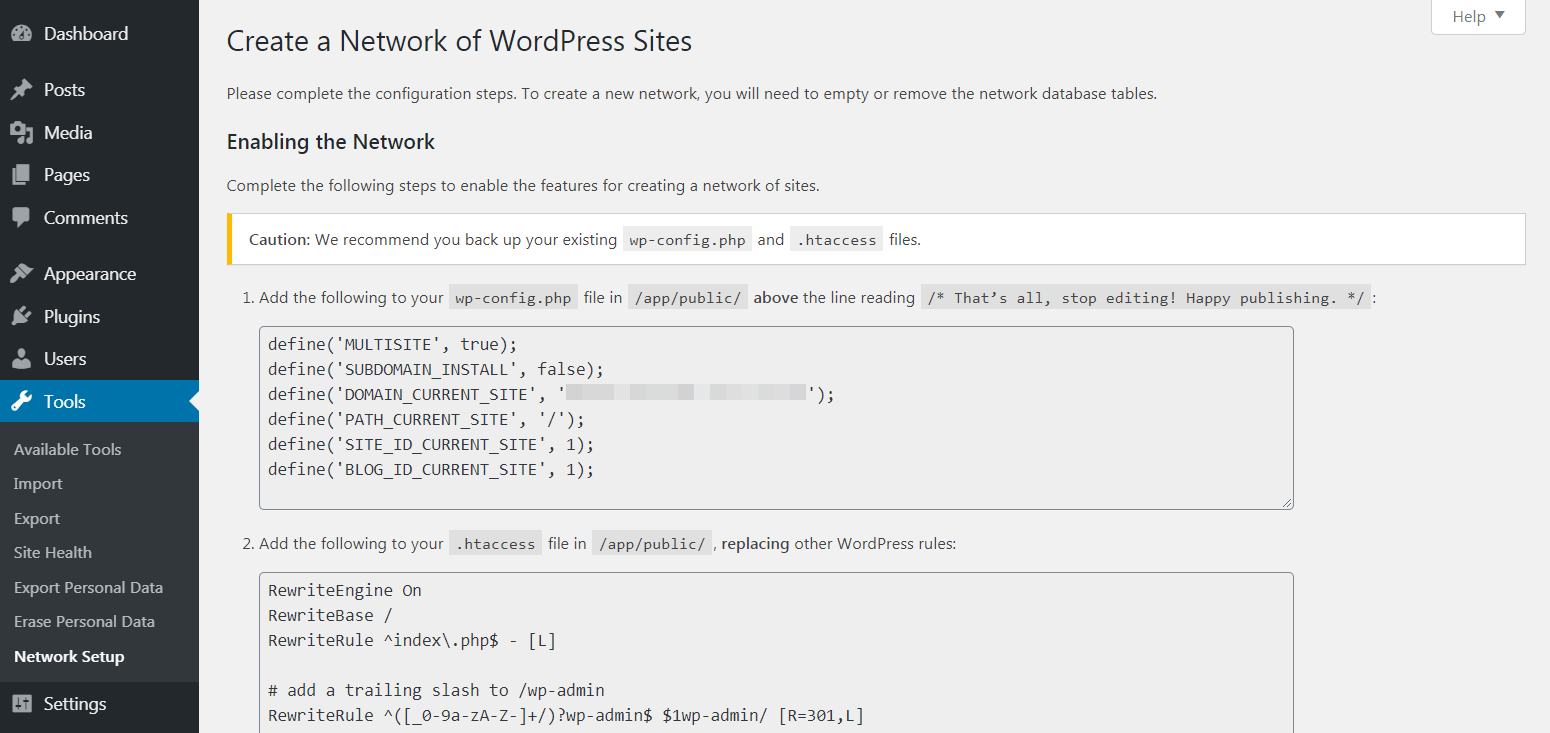Open the Media library icon
The width and height of the screenshot is (1550, 733).
22,132
